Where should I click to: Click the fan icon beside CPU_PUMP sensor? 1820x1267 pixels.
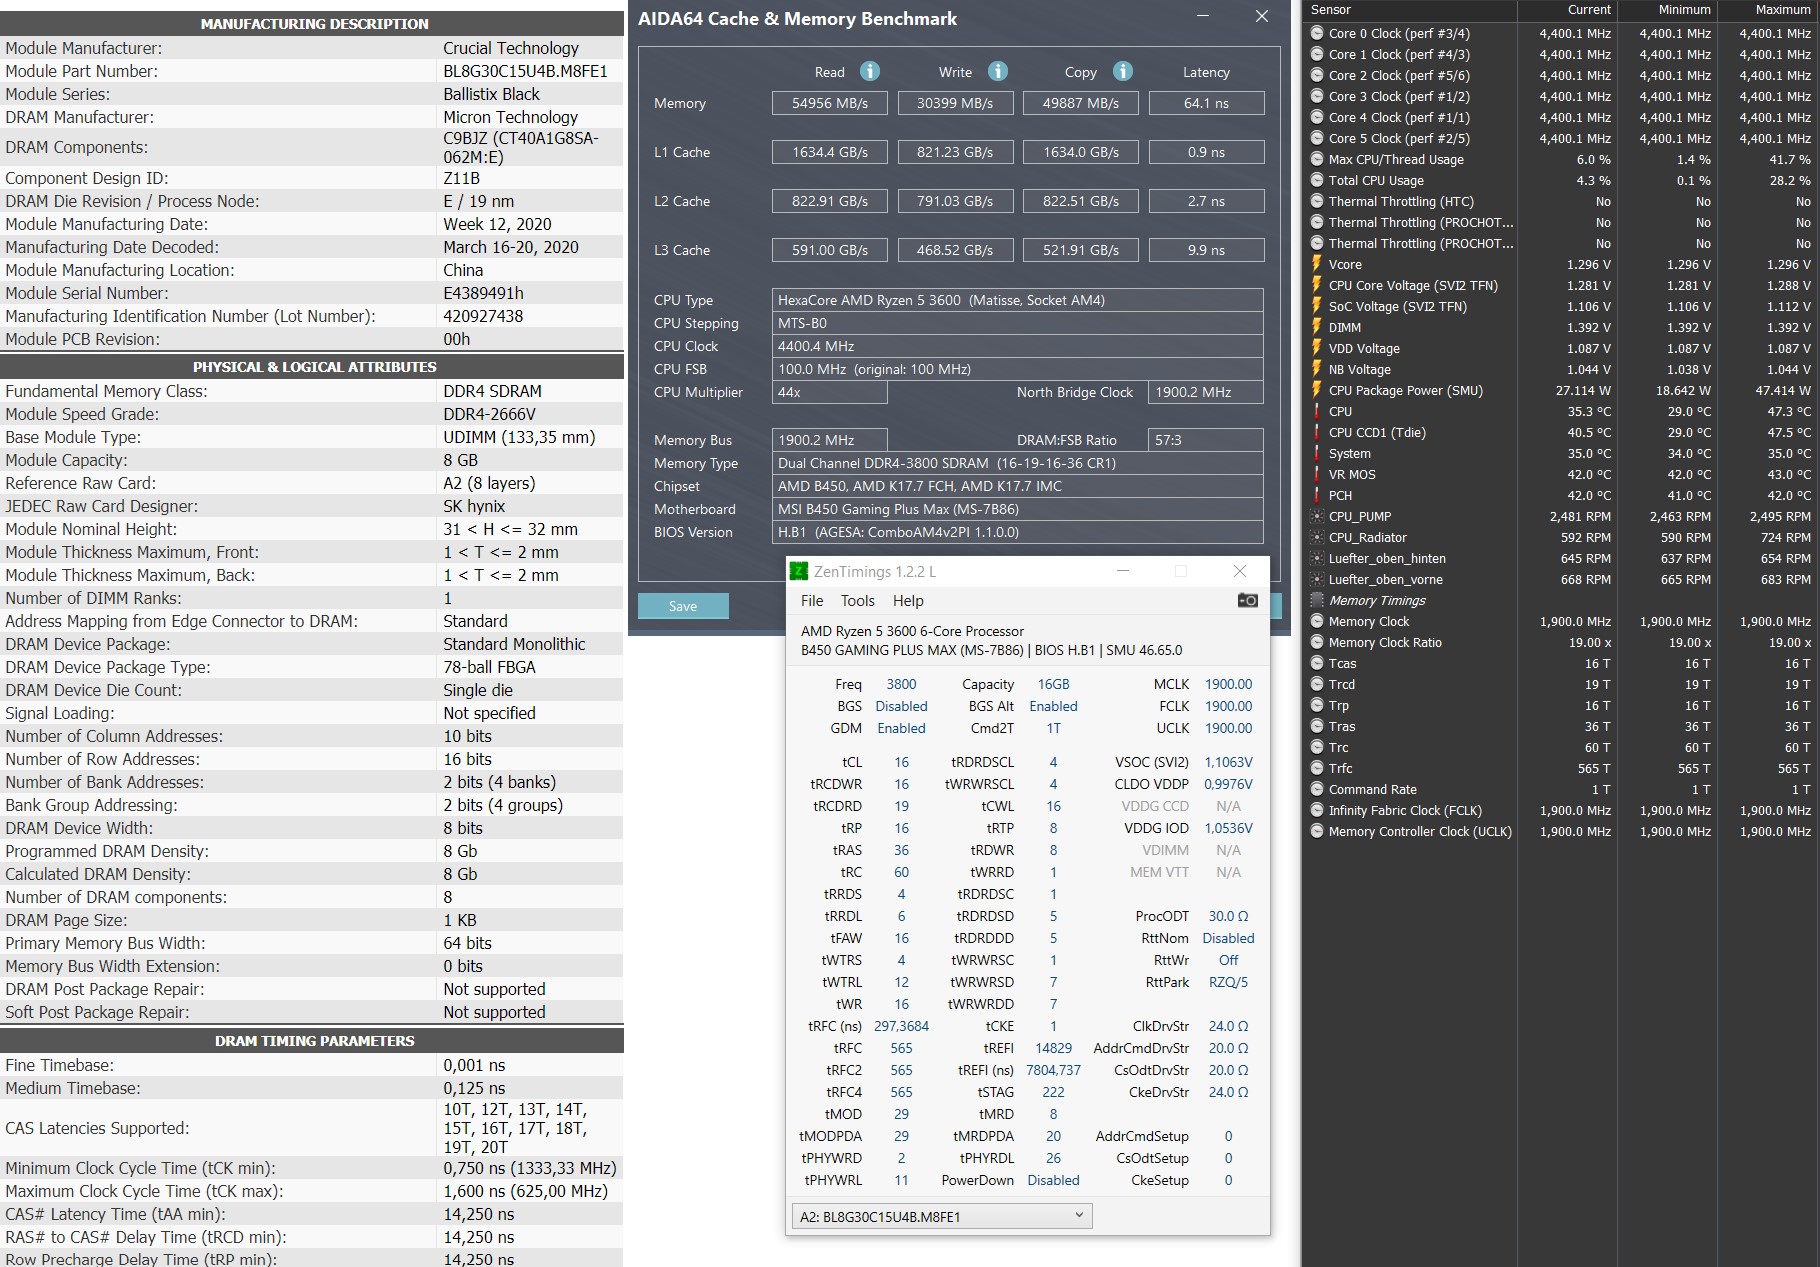(1318, 517)
